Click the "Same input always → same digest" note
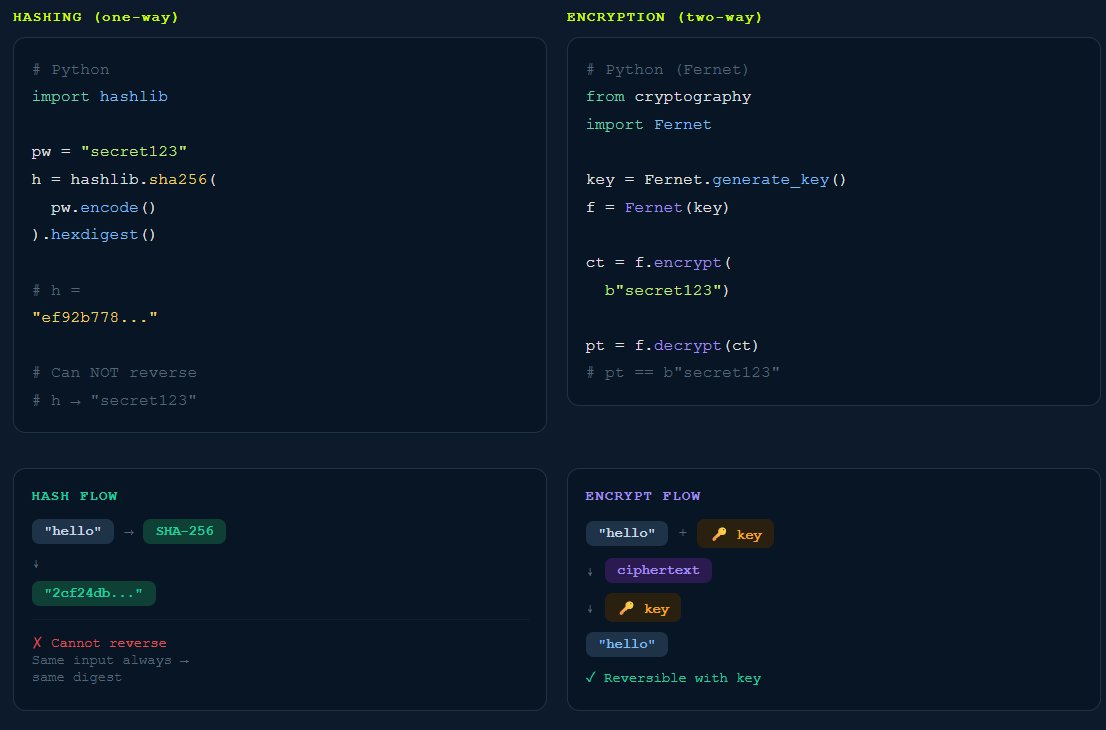Viewport: 1106px width, 730px height. coord(110,669)
